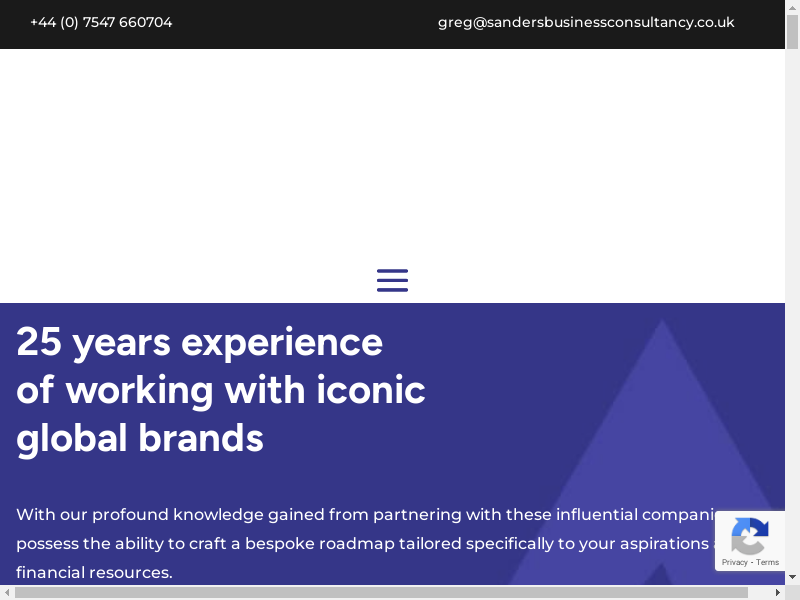This screenshot has height=600, width=800.
Task: Email greg@sandersbusinessconsultancy.co.uk
Action: tap(586, 22)
